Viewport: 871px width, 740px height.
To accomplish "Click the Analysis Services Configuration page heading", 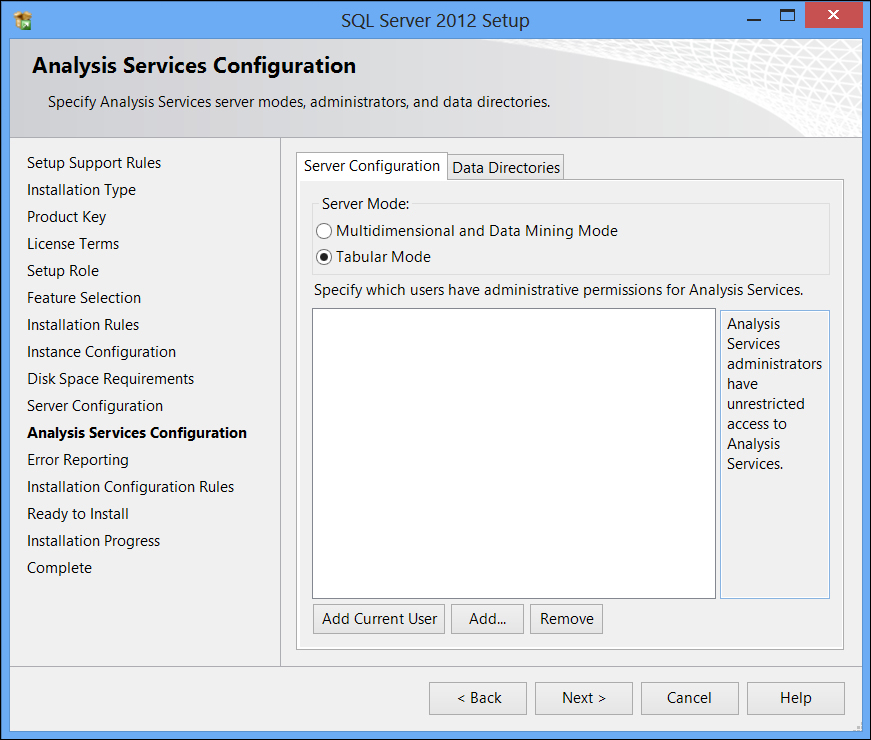I will point(194,66).
